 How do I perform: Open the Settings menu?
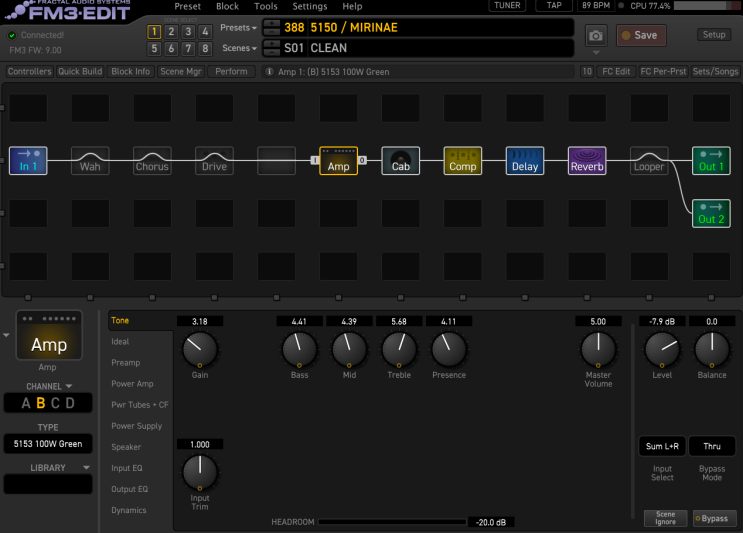pos(310,7)
